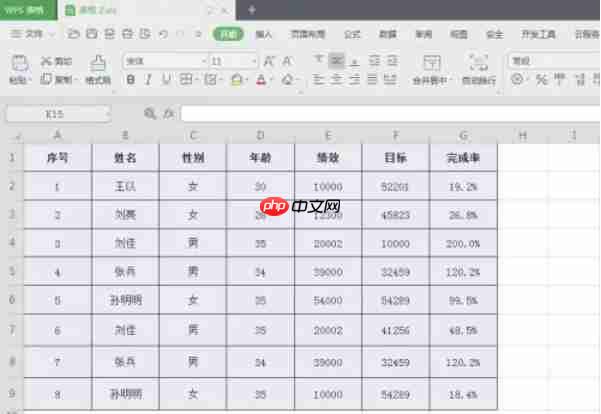Image resolution: width=601 pixels, height=414 pixels.
Task: Open the font color dropdown arrow
Action: pos(271,80)
